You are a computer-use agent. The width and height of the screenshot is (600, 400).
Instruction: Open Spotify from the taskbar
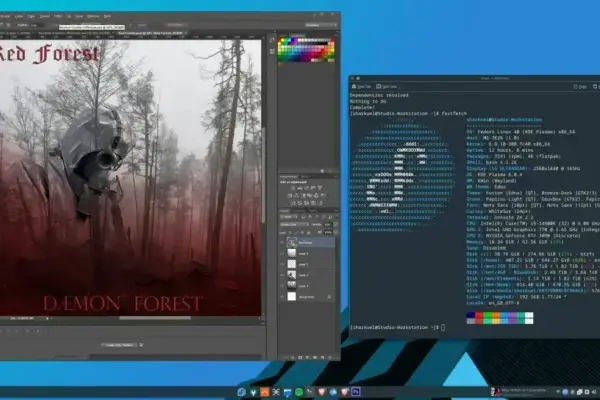coord(298,392)
